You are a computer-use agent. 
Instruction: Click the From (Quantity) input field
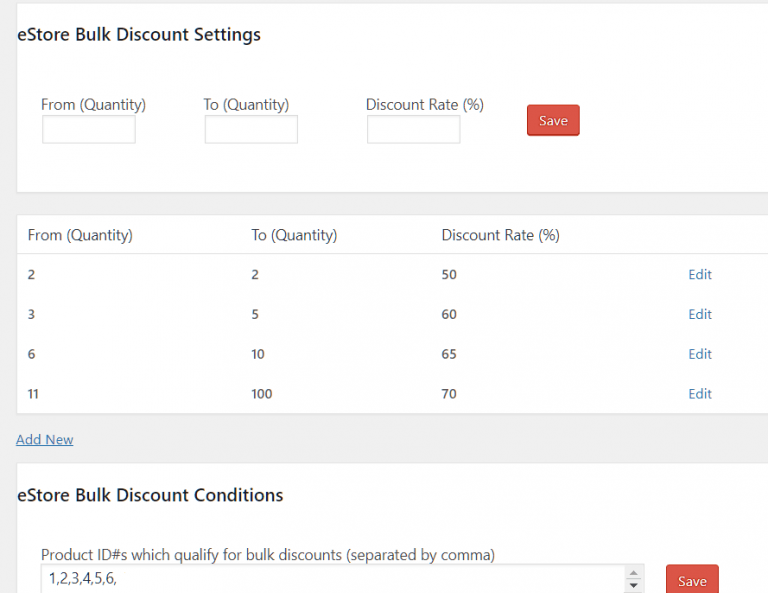89,129
